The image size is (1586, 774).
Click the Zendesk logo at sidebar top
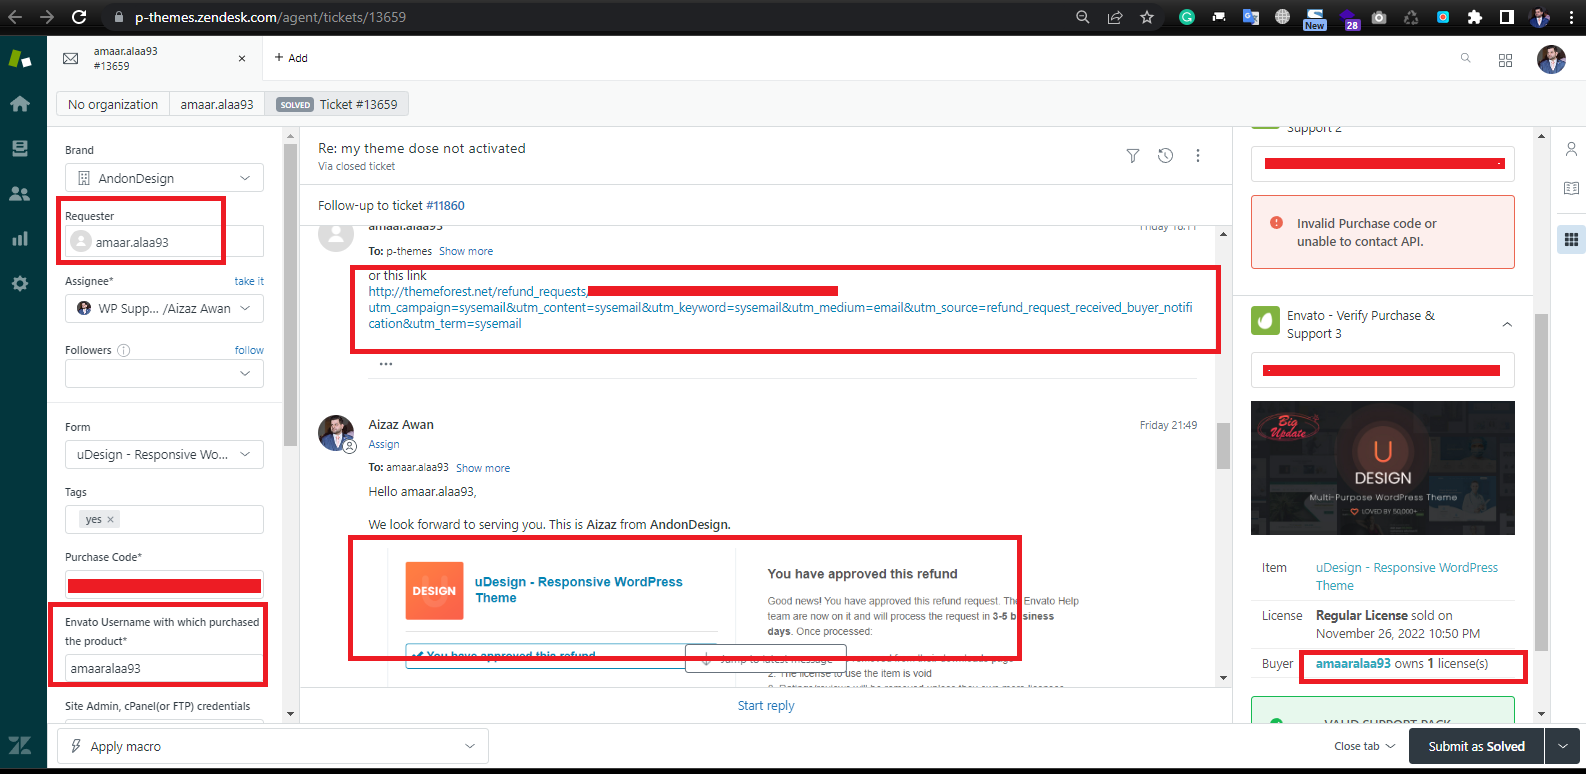point(19,59)
